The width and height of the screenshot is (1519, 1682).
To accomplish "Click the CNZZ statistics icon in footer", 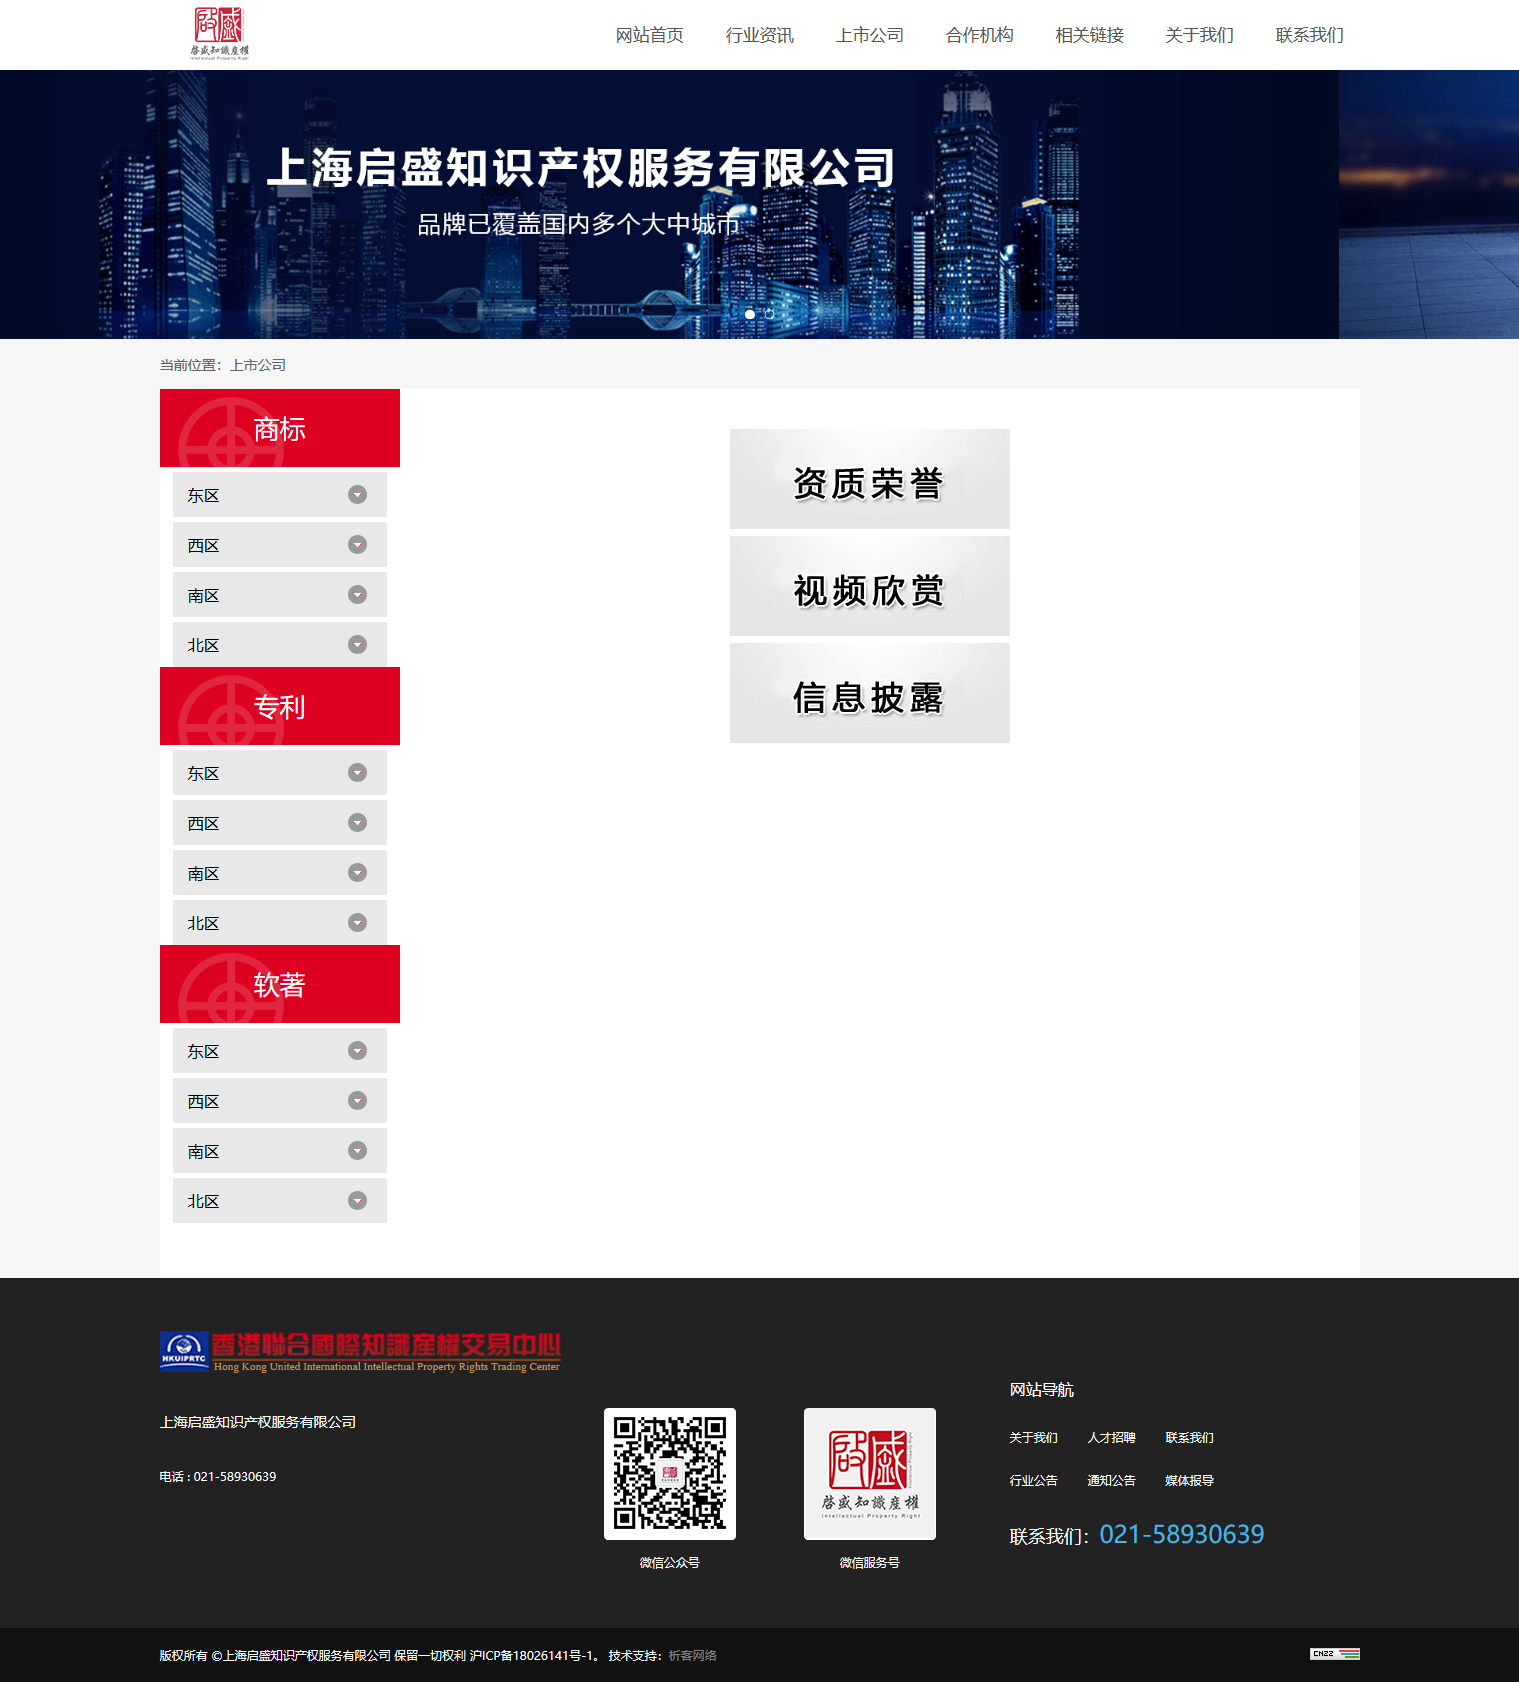I will click(x=1334, y=1654).
